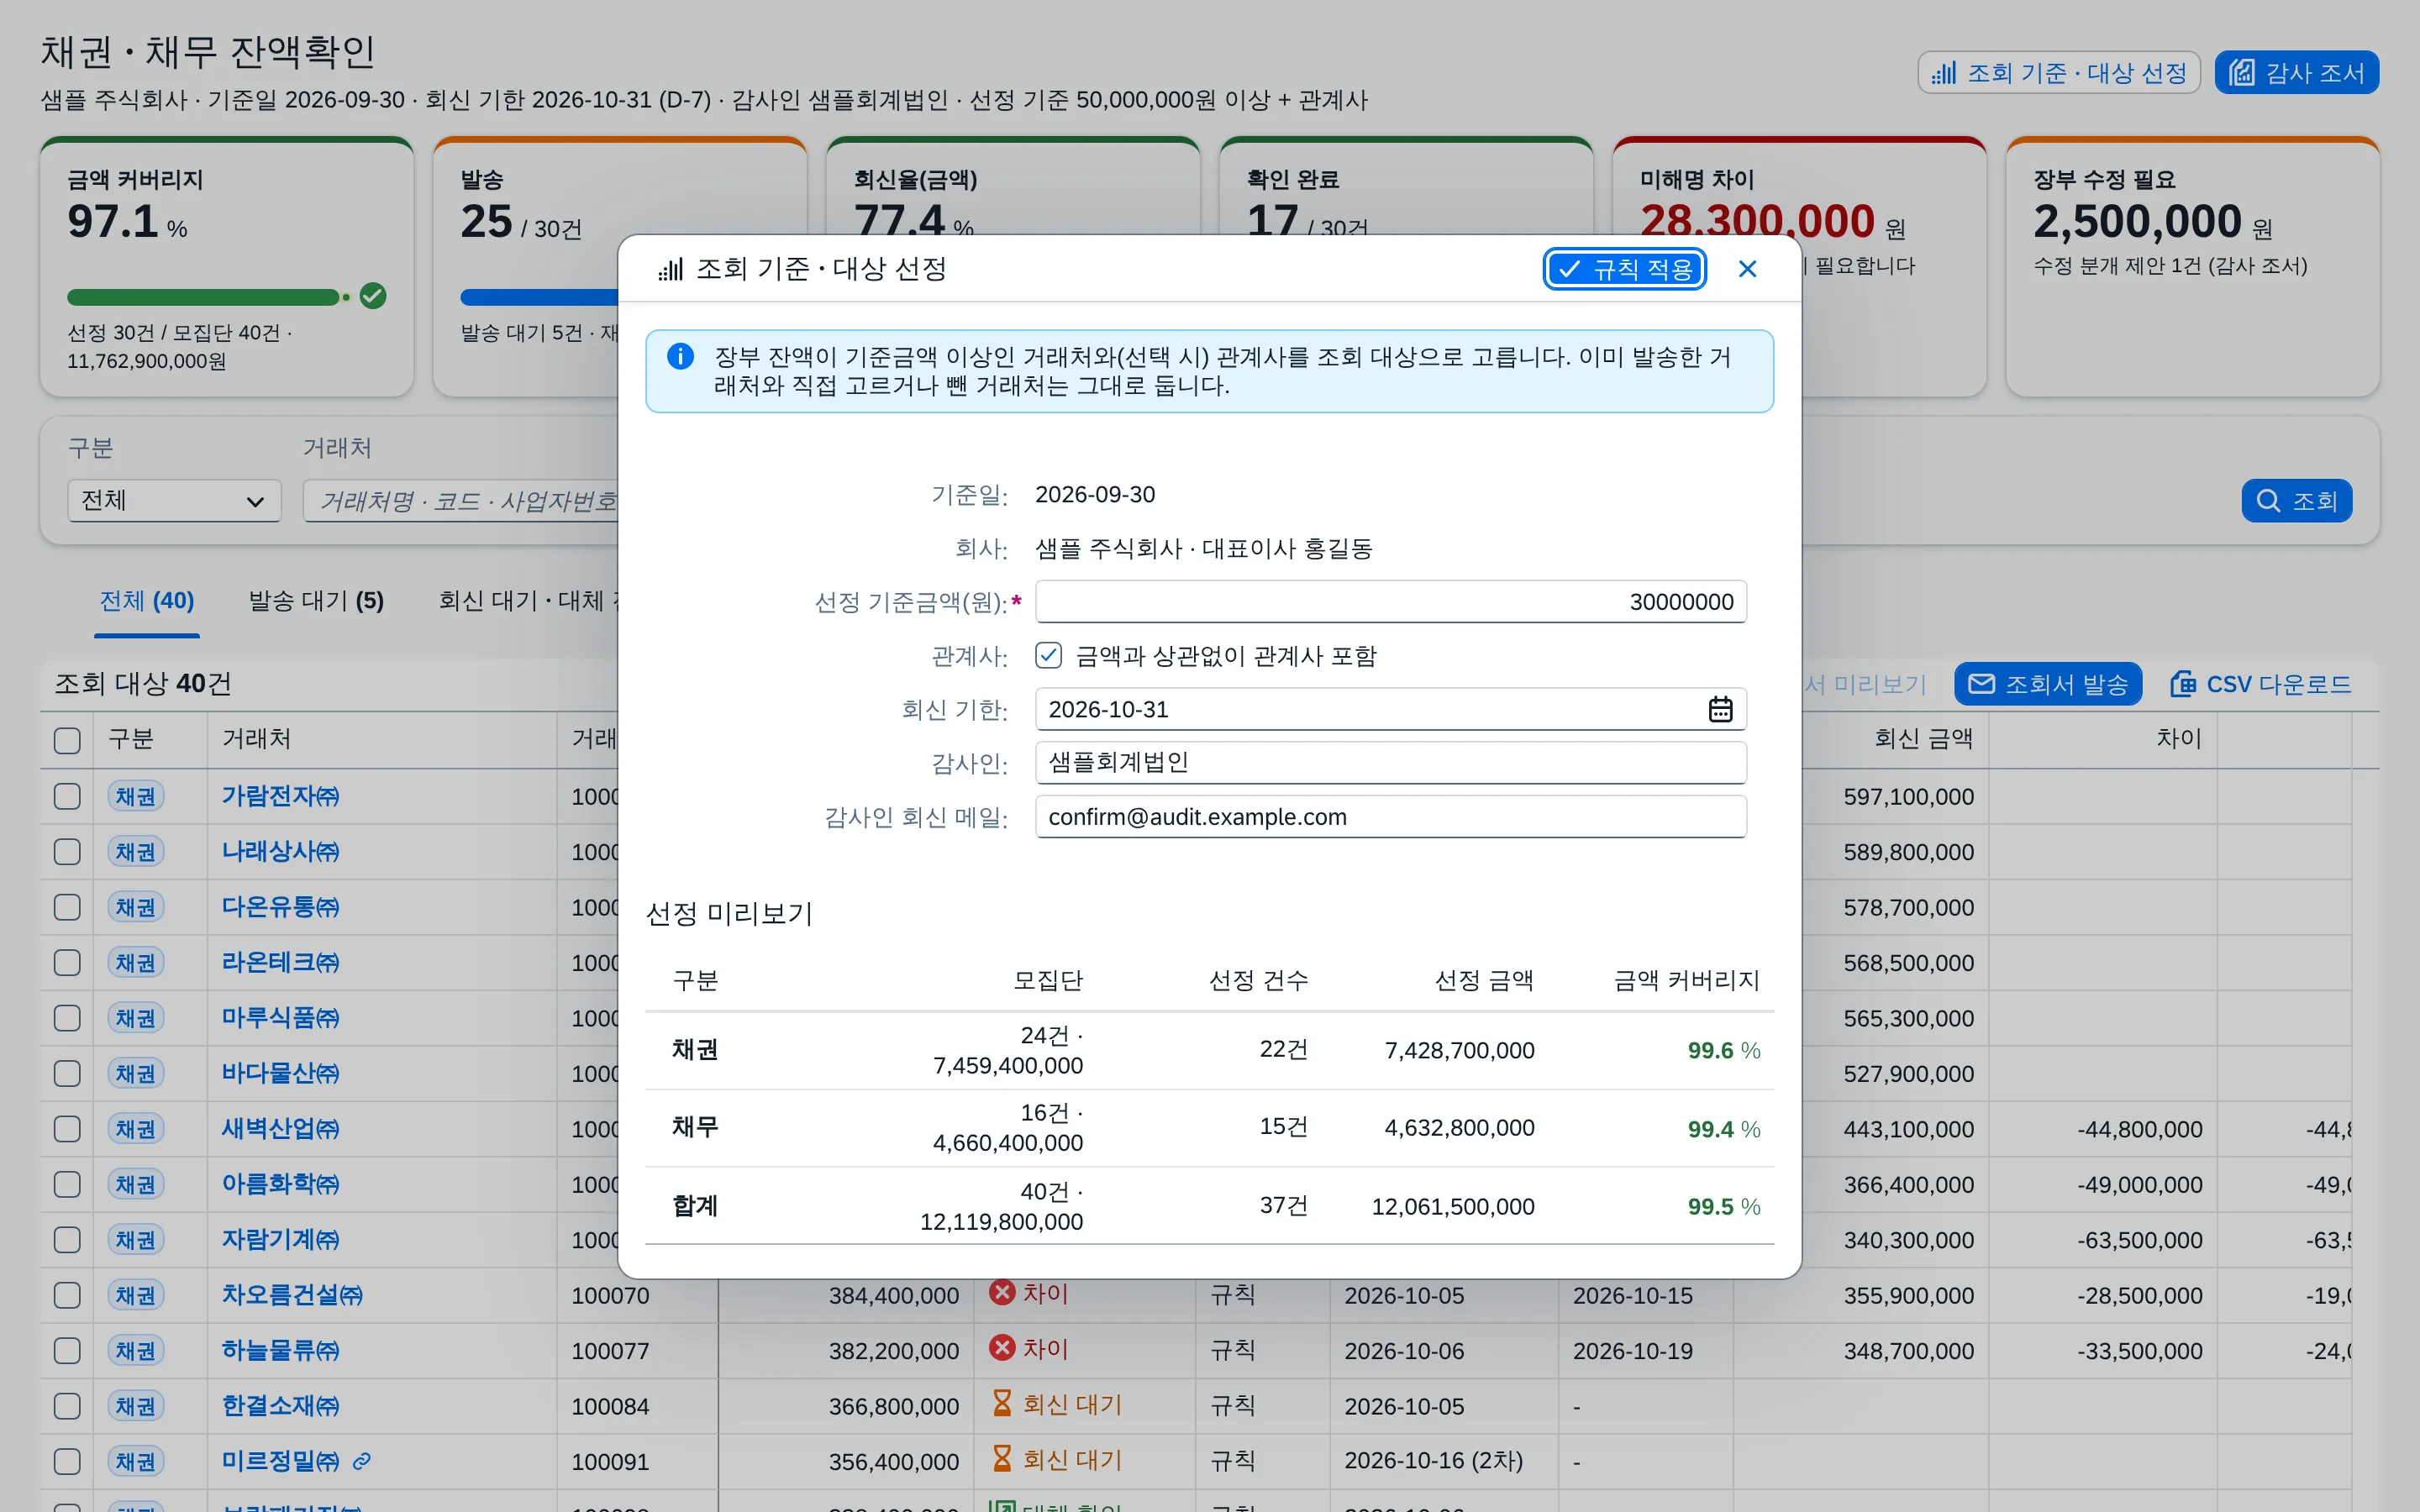The height and width of the screenshot is (1512, 2420).
Task: Open the 구분 dropdown showing 전체
Action: tap(174, 501)
